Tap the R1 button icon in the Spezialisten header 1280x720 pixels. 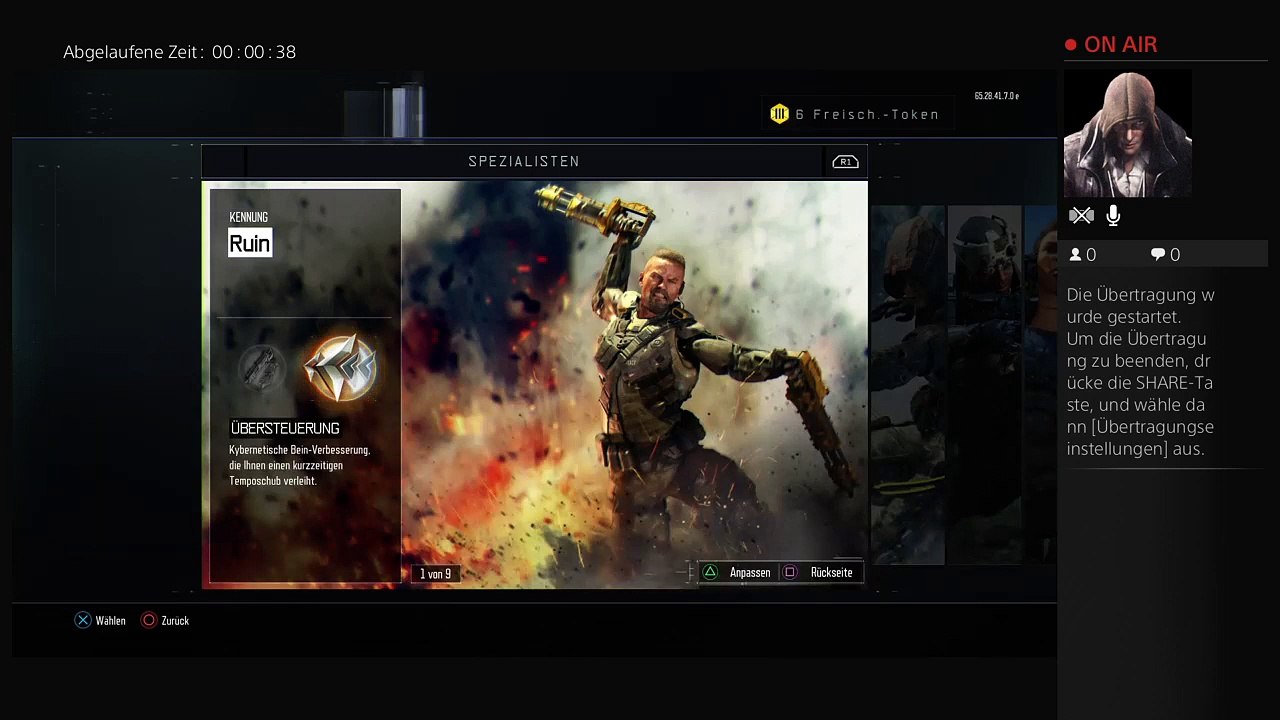(845, 162)
